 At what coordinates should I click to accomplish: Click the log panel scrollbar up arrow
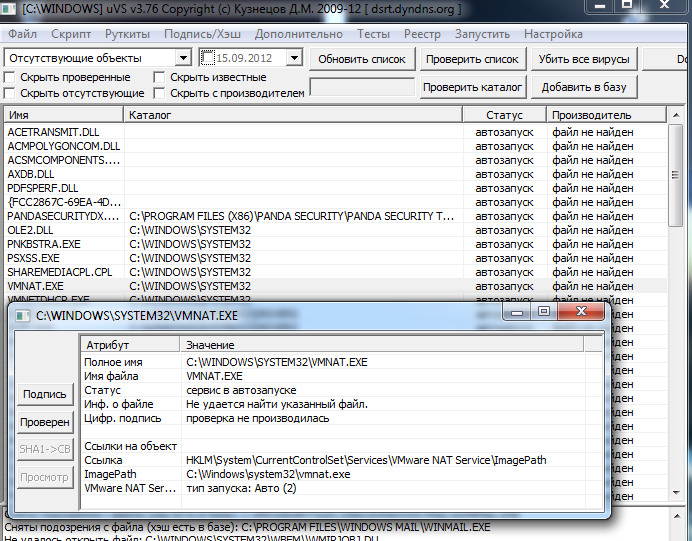pos(677,515)
